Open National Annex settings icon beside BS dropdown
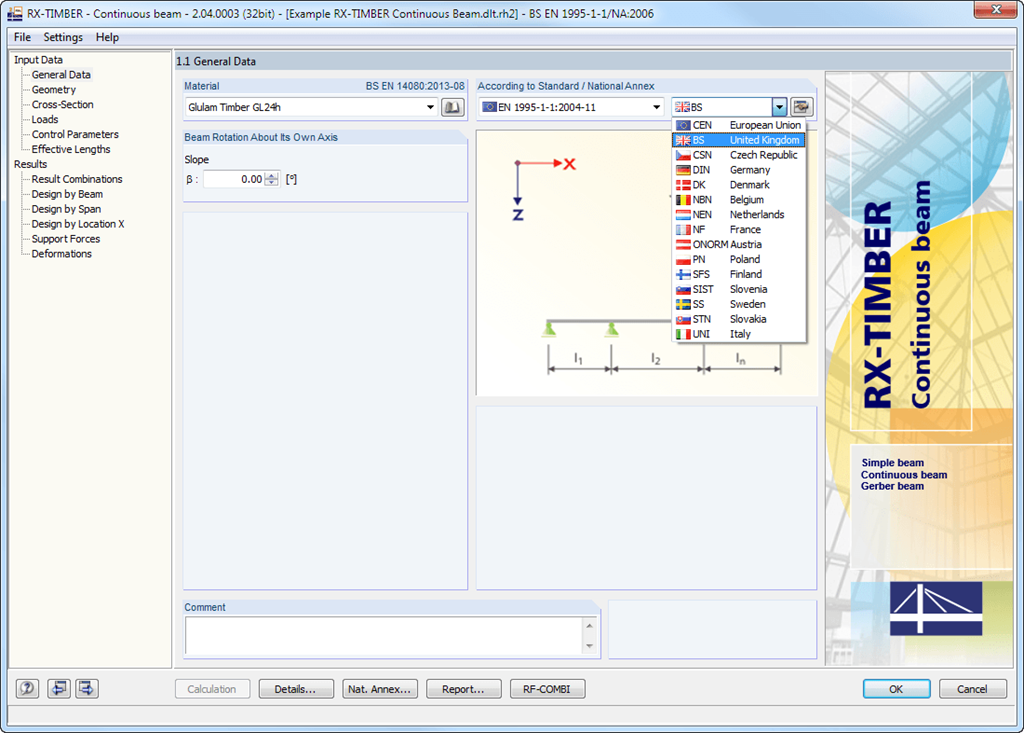1024x733 pixels. click(801, 107)
